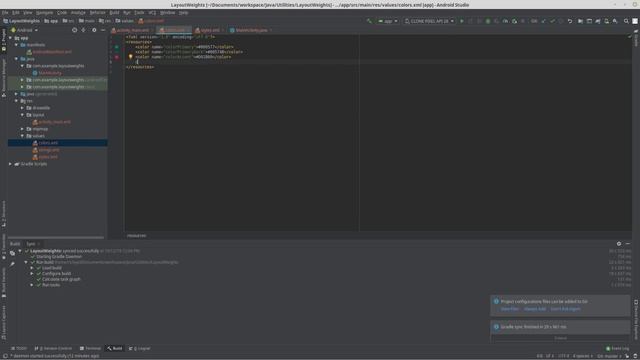Click user avatar icon at toolbar right end
This screenshot has width=640, height=360.
635,21
